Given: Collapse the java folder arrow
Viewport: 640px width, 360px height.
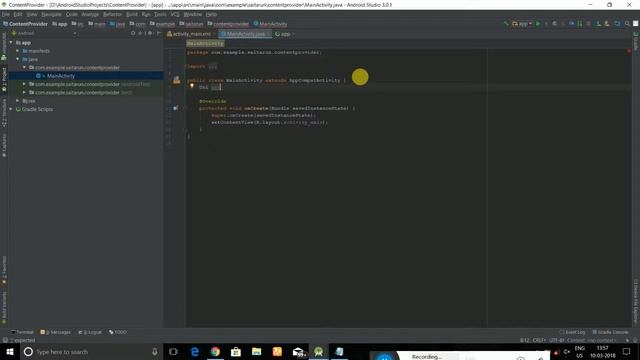Looking at the screenshot, I should tap(18, 59).
